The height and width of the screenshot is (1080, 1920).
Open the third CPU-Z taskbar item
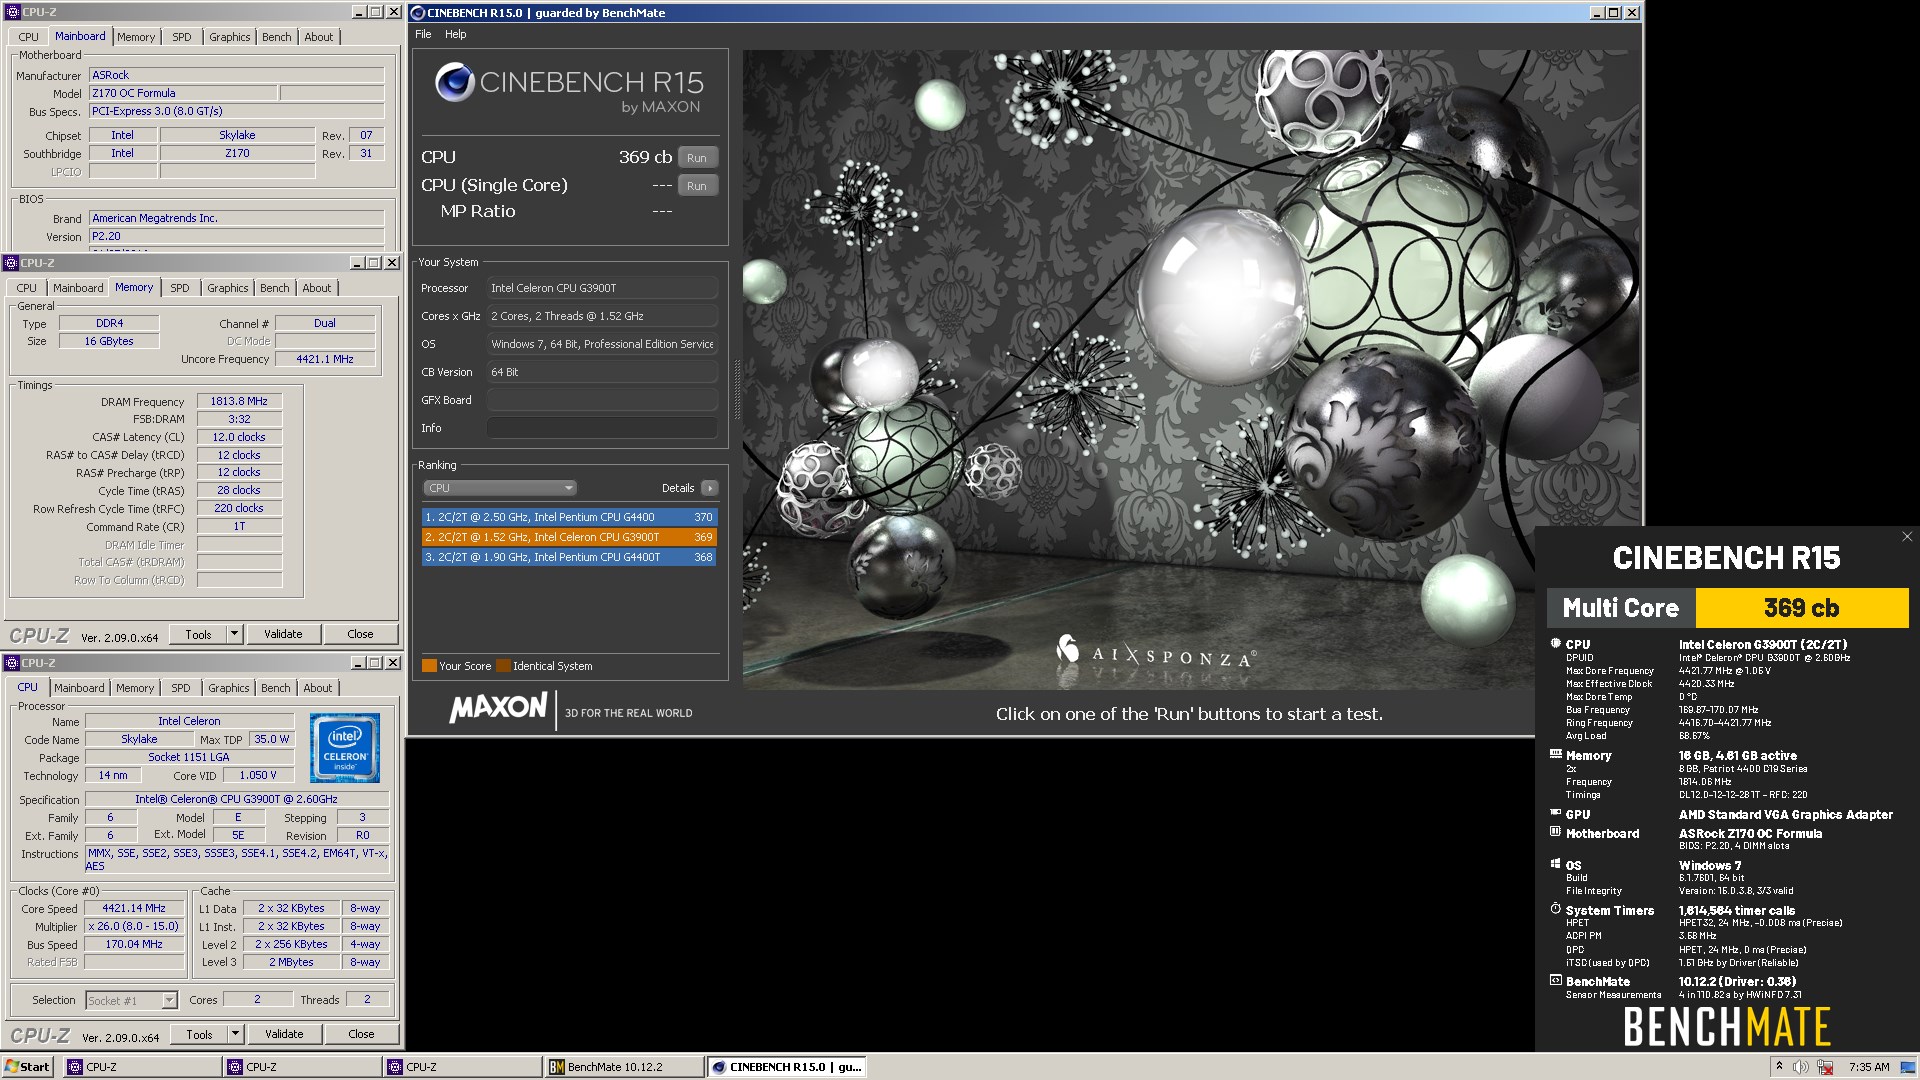[462, 1067]
